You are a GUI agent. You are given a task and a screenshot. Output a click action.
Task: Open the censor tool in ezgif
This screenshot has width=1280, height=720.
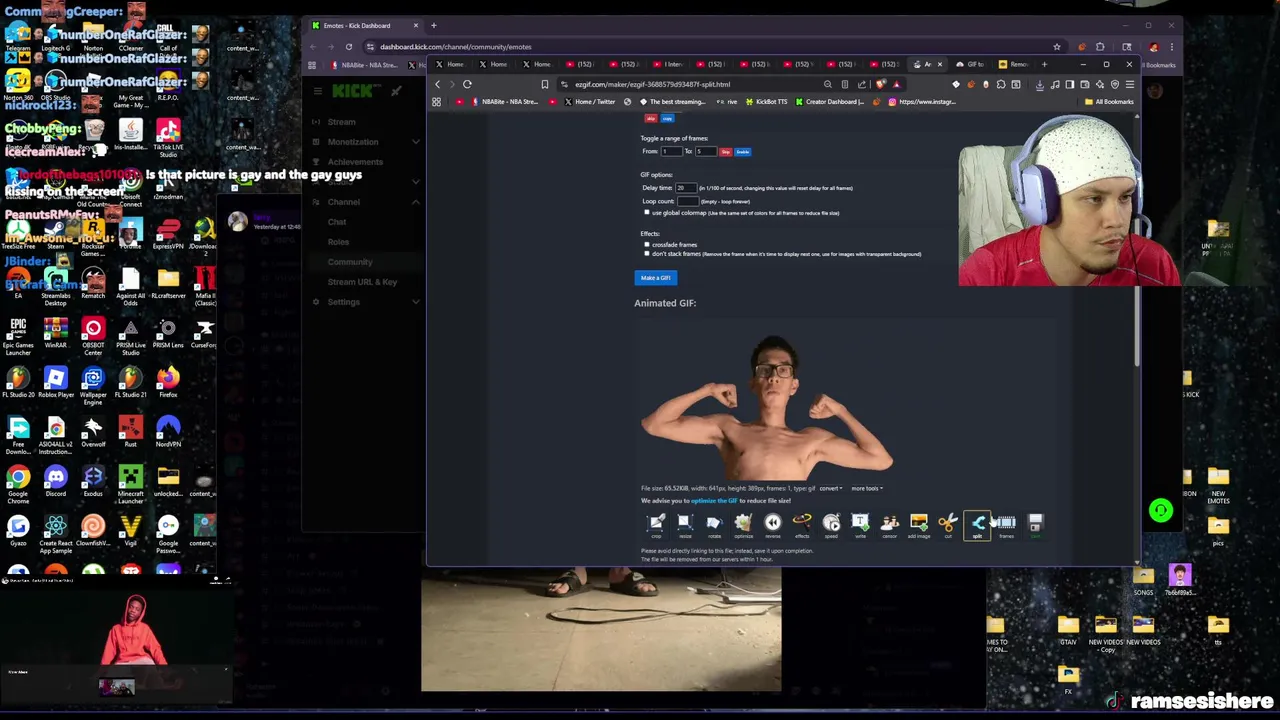(889, 525)
